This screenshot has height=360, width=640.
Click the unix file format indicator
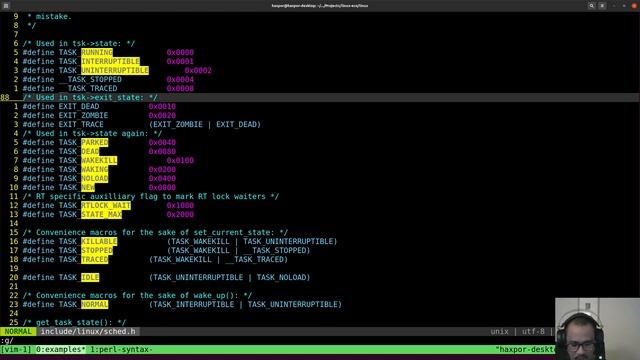click(500, 331)
